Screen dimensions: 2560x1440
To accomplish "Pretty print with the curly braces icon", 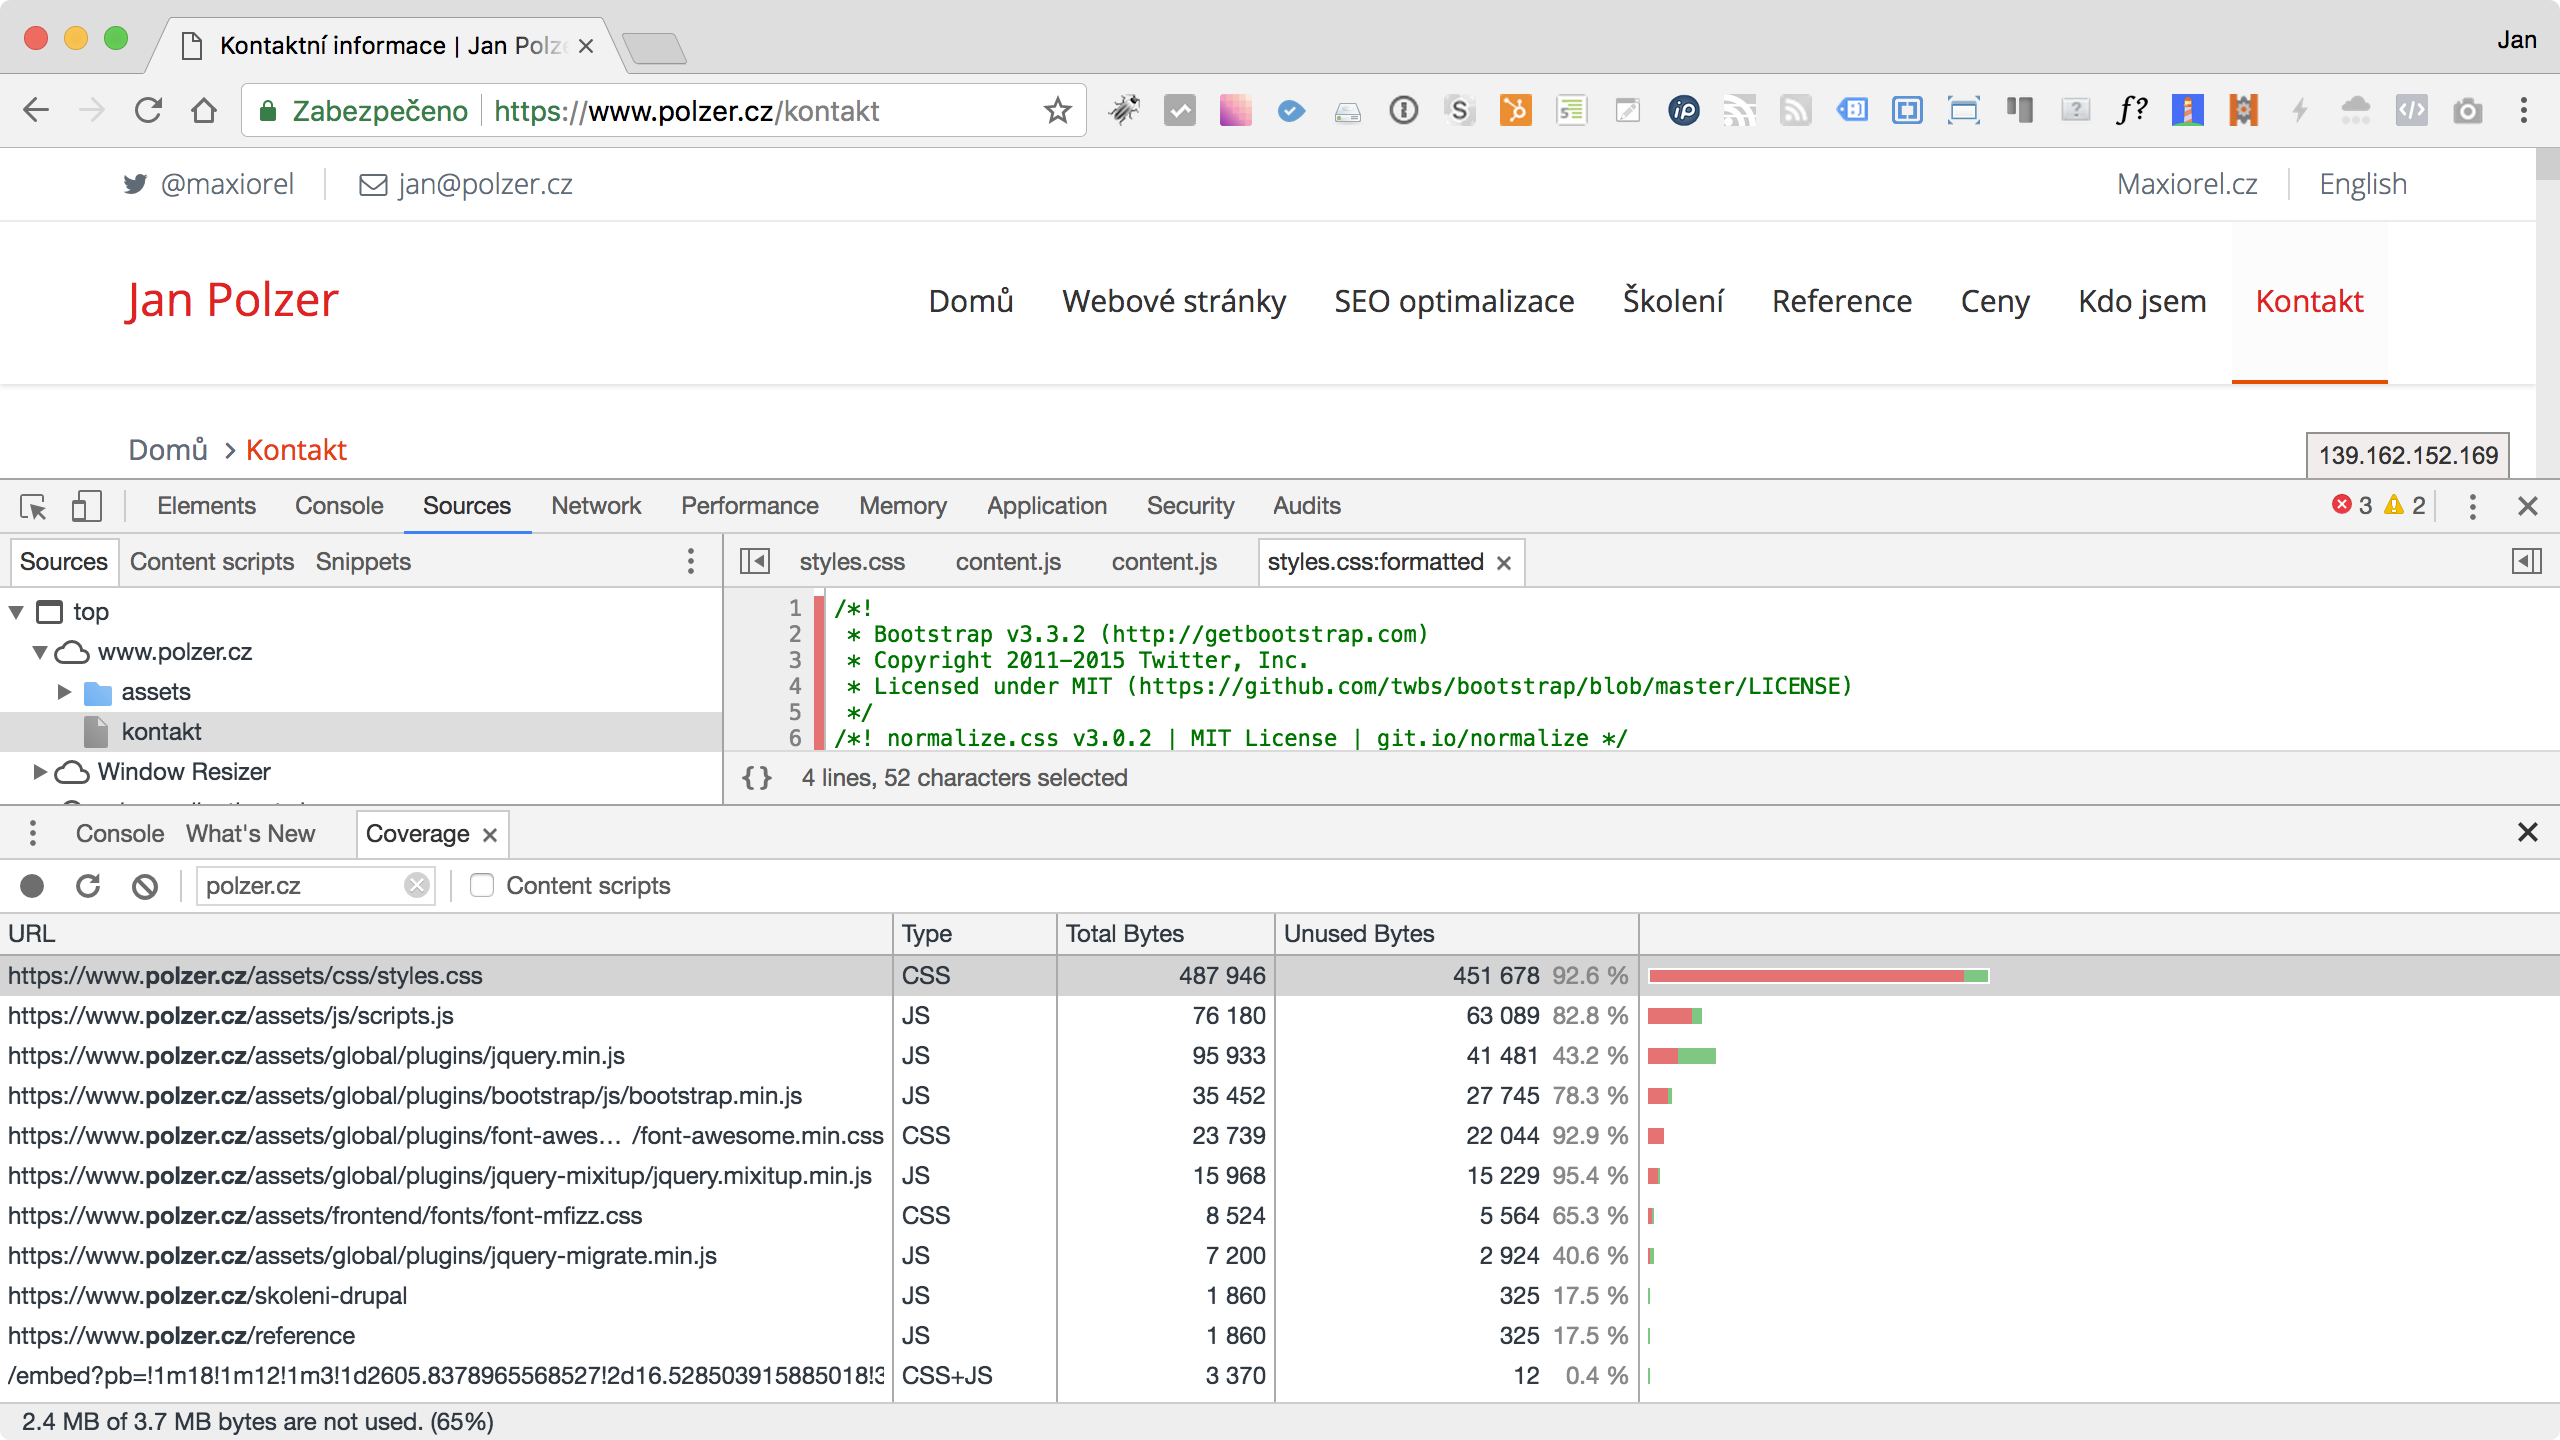I will coord(757,778).
